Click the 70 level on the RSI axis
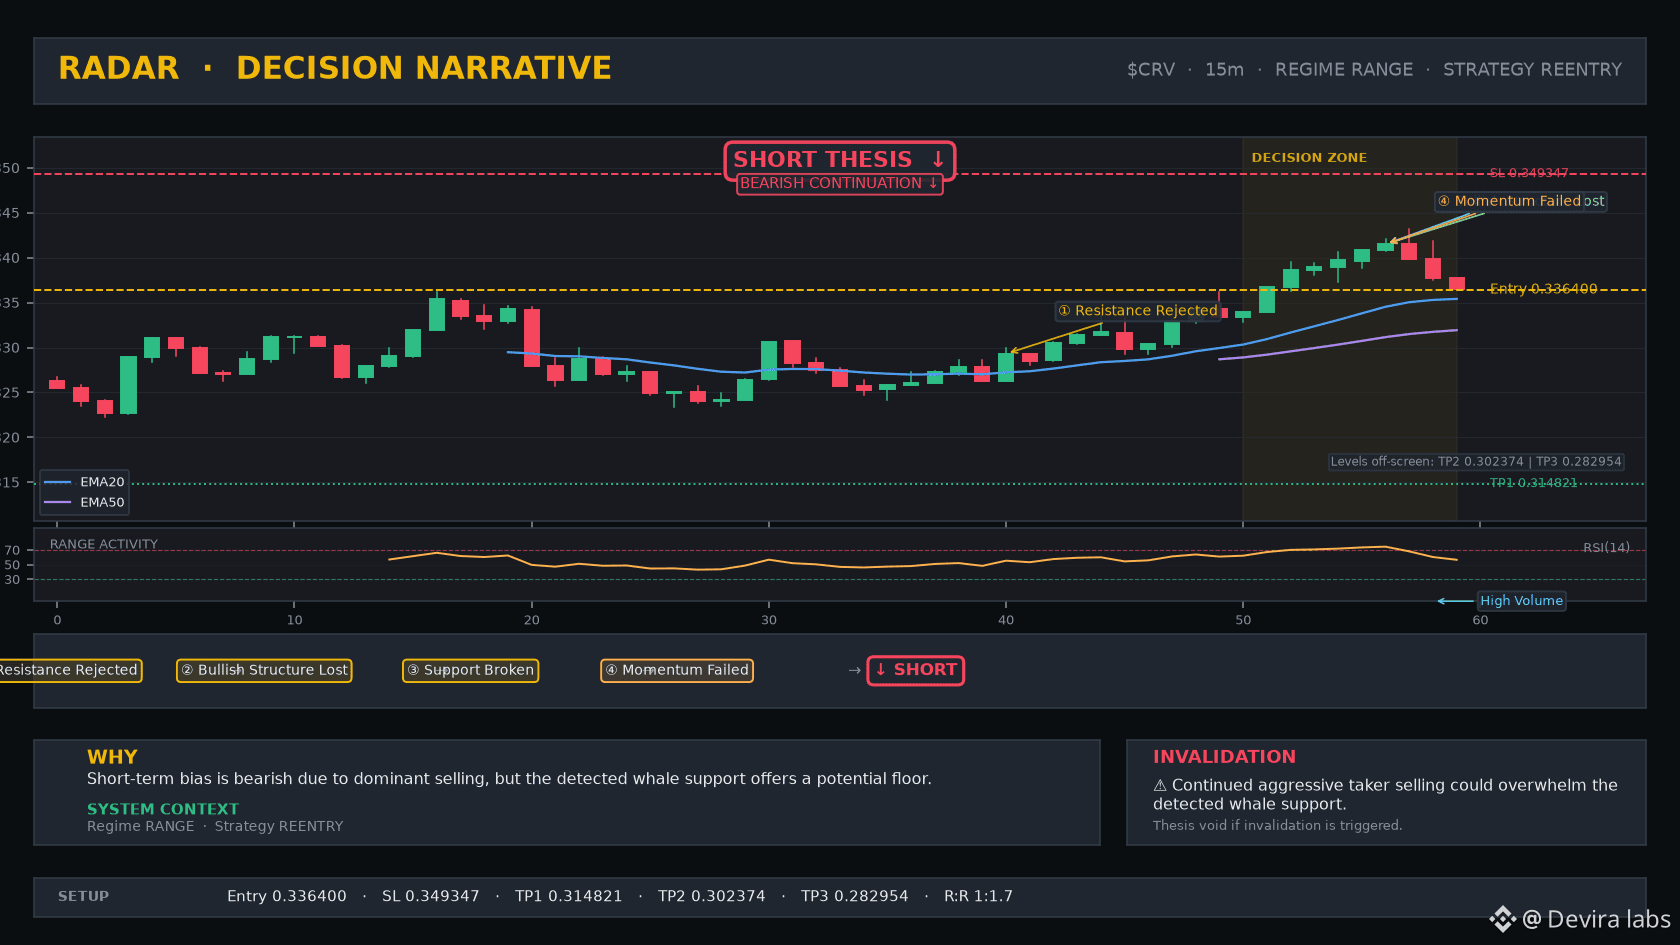 [12, 551]
